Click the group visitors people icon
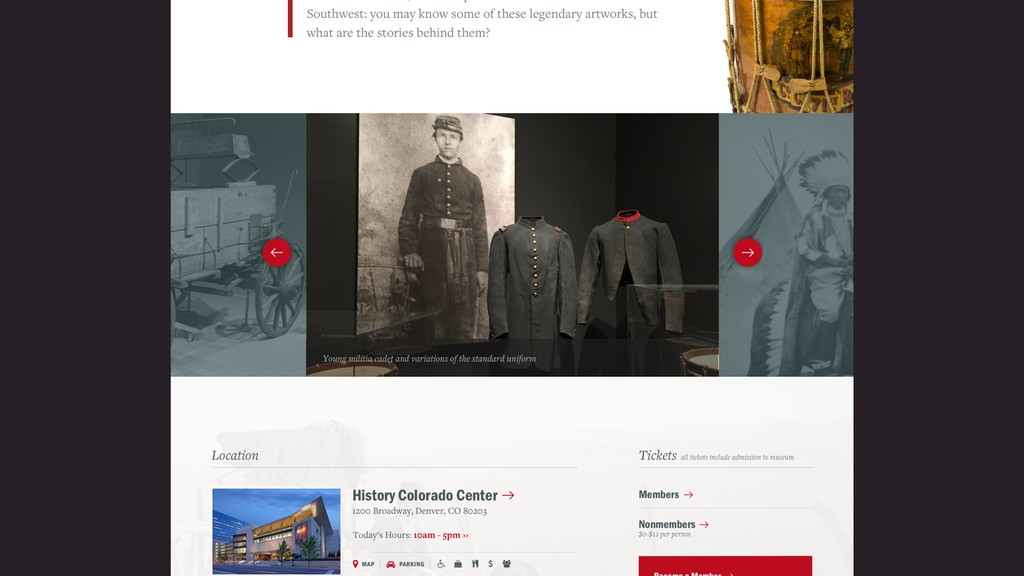1024x576 pixels. coord(506,564)
